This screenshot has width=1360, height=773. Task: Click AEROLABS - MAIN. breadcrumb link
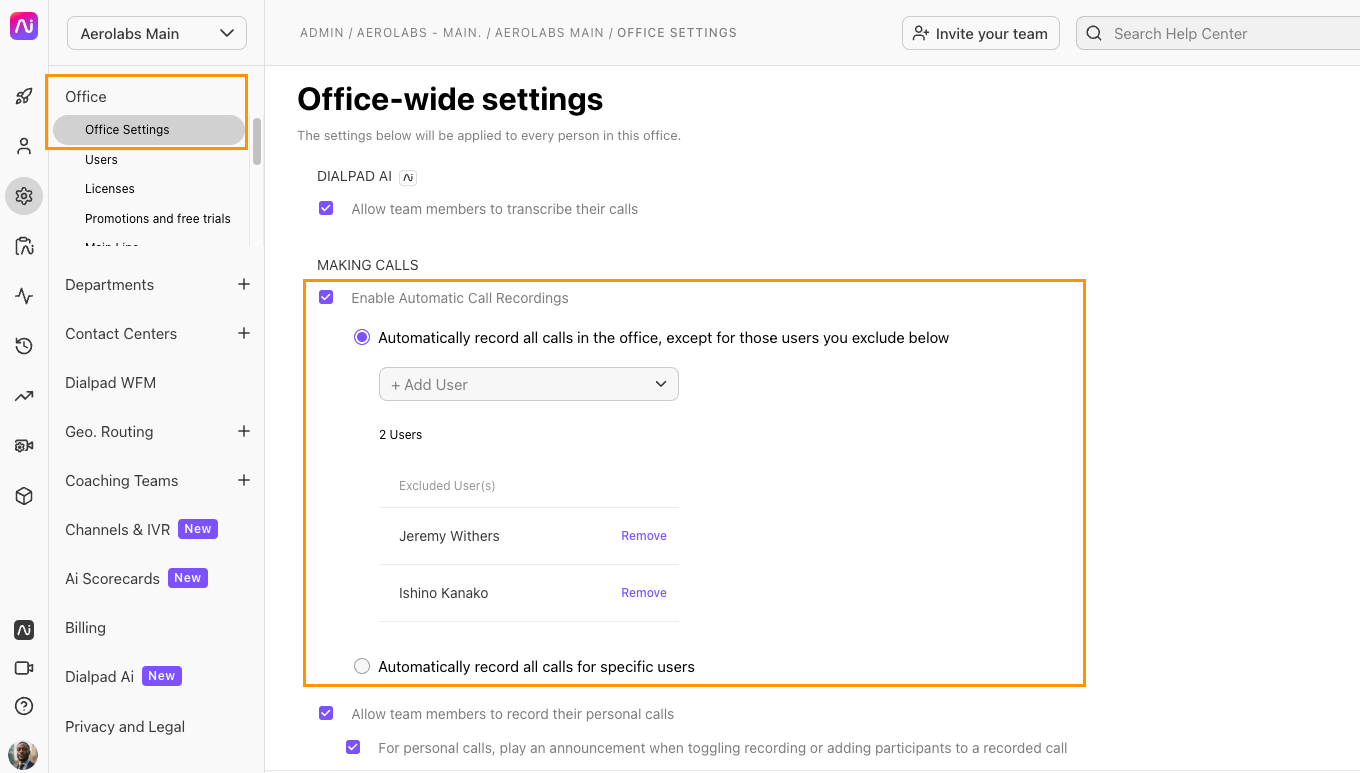420,33
